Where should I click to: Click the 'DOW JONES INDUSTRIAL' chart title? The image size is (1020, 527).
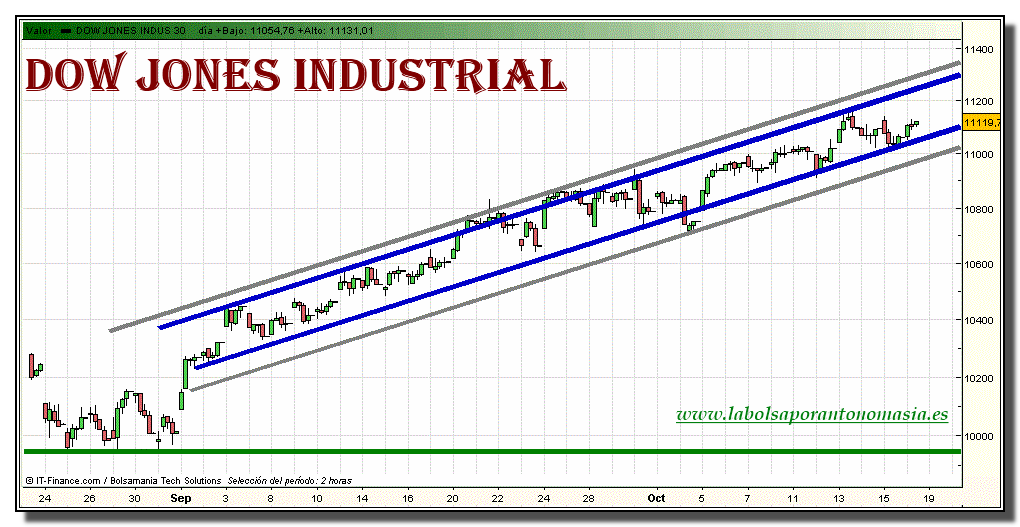tap(295, 75)
